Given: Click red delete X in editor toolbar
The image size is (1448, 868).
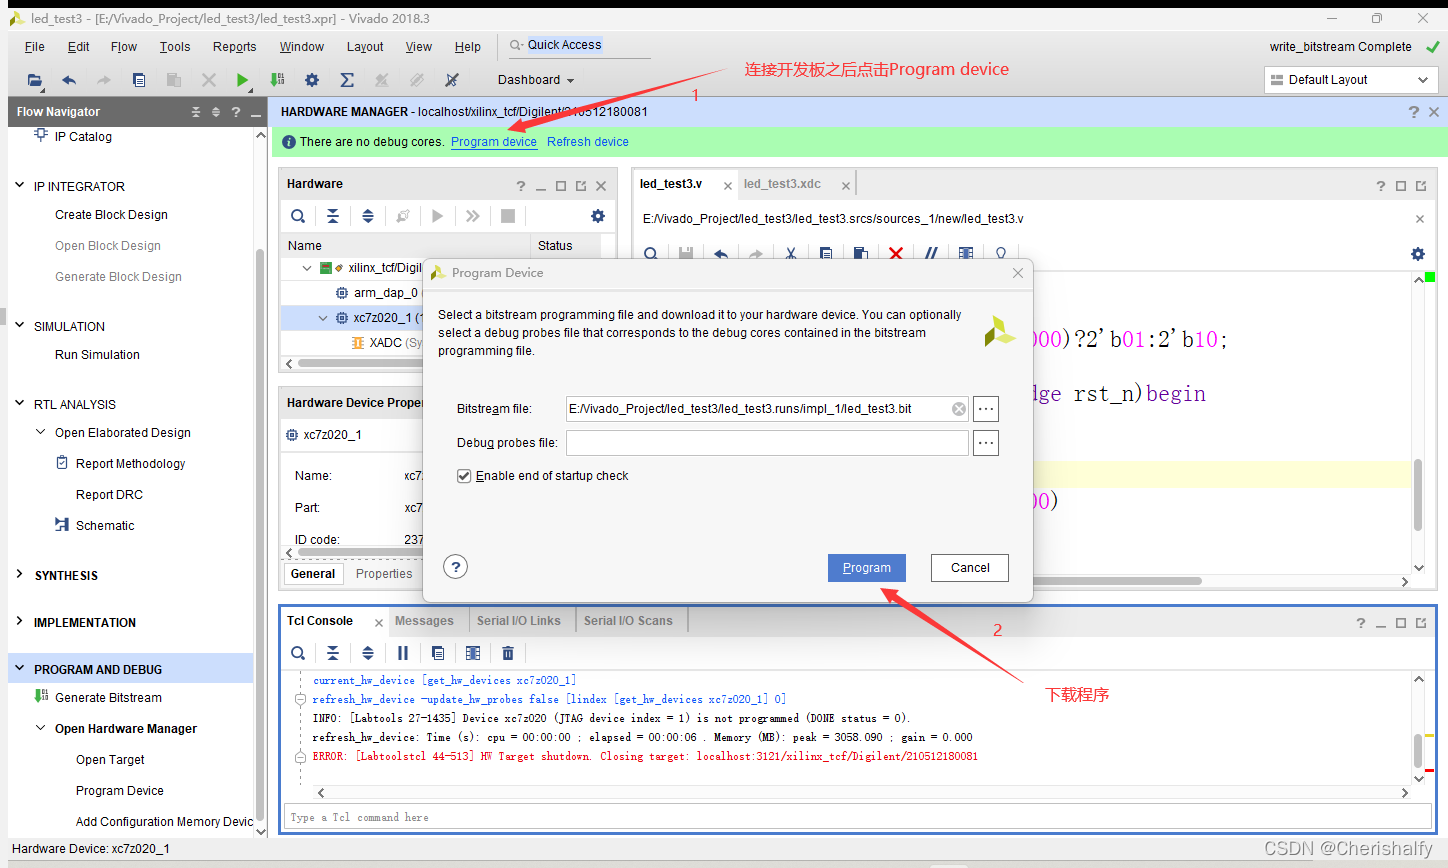Looking at the screenshot, I should click(896, 254).
